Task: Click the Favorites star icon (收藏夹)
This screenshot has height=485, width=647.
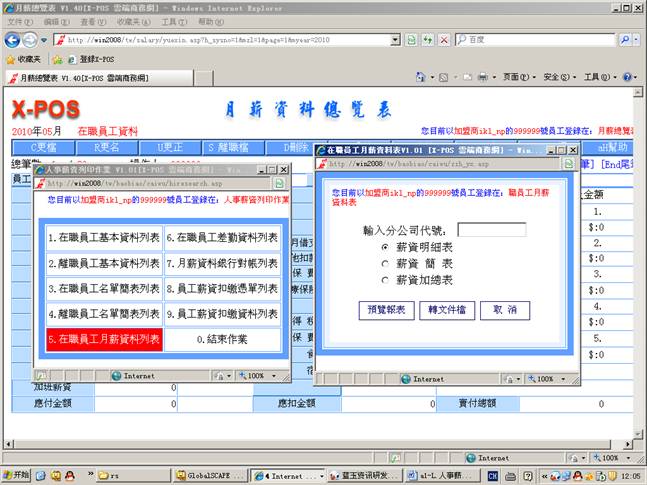Action: click(x=10, y=59)
